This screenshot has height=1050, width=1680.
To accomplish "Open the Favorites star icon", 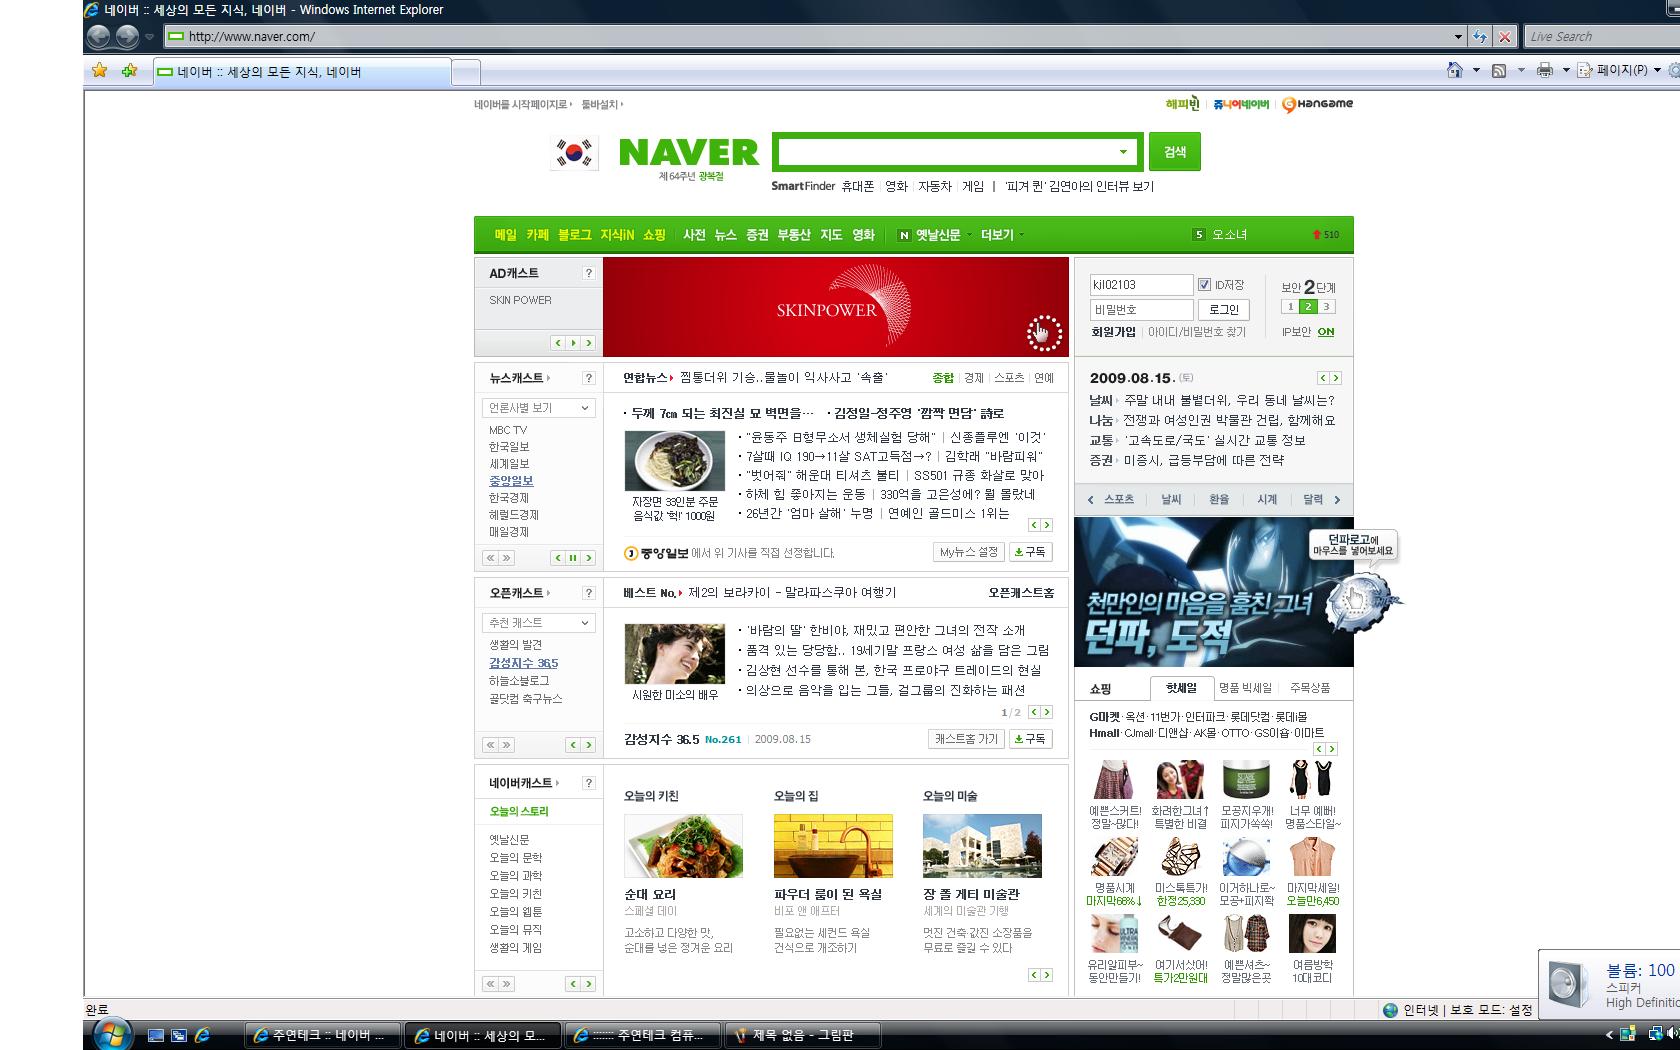I will (99, 70).
